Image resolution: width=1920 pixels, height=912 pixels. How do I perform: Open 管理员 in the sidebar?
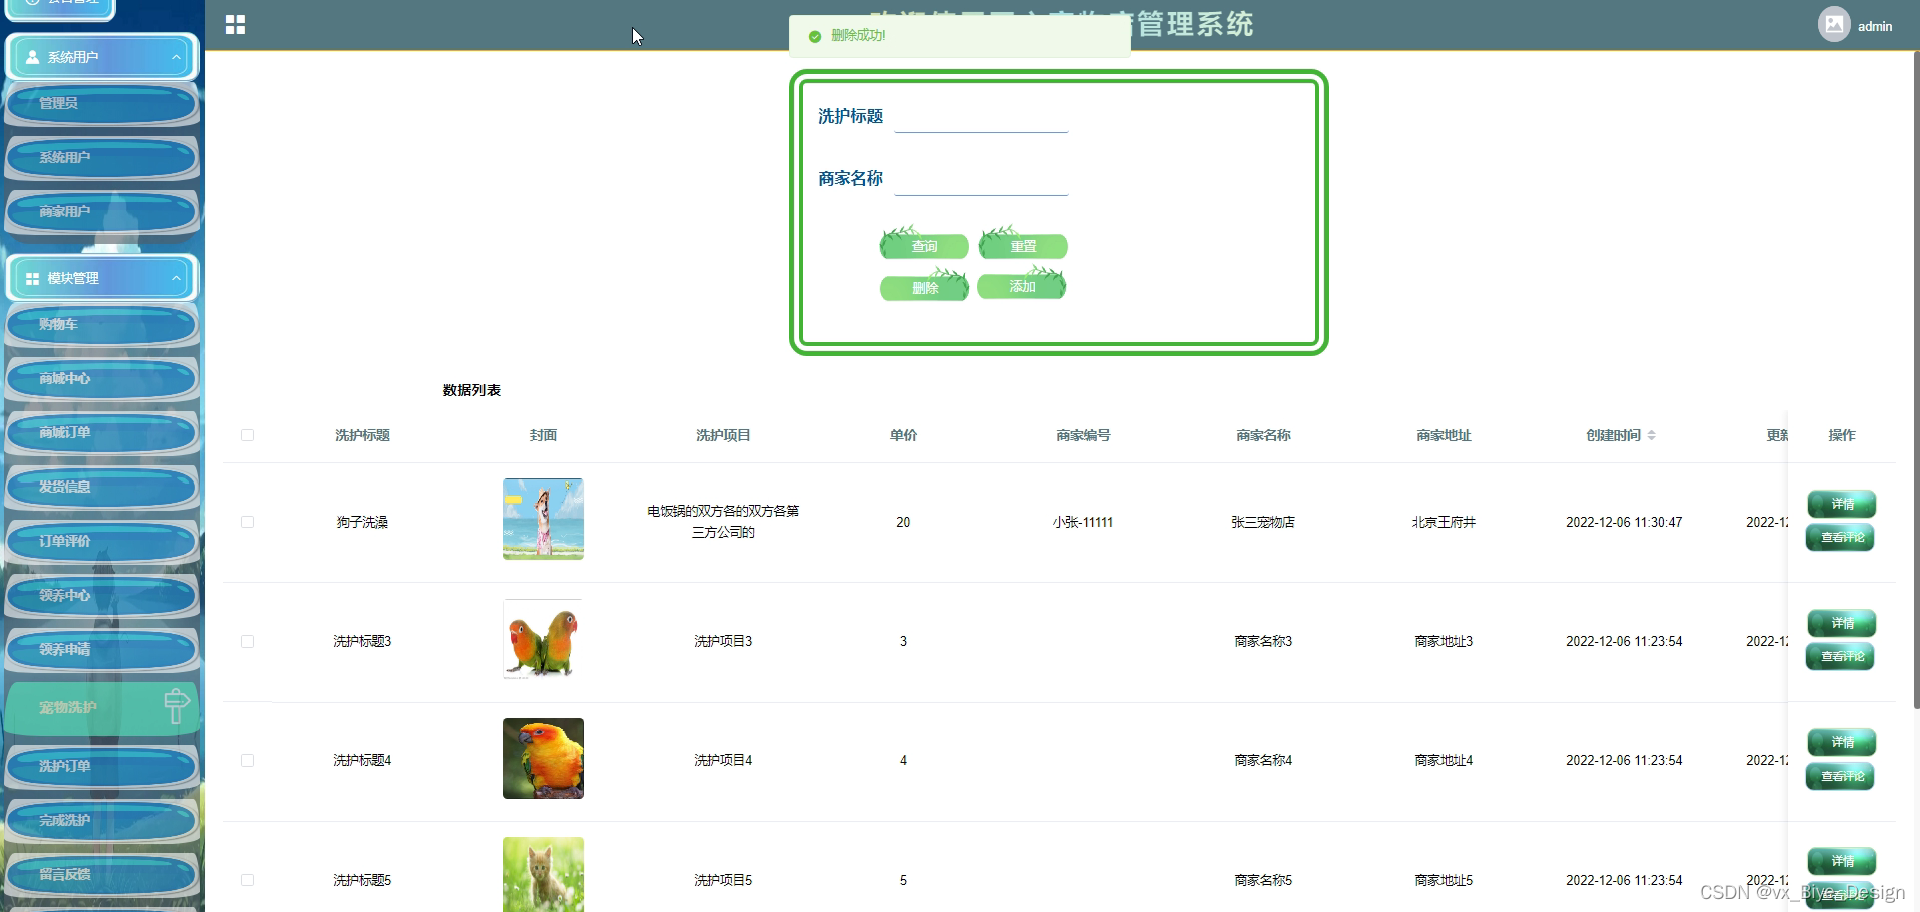(102, 103)
